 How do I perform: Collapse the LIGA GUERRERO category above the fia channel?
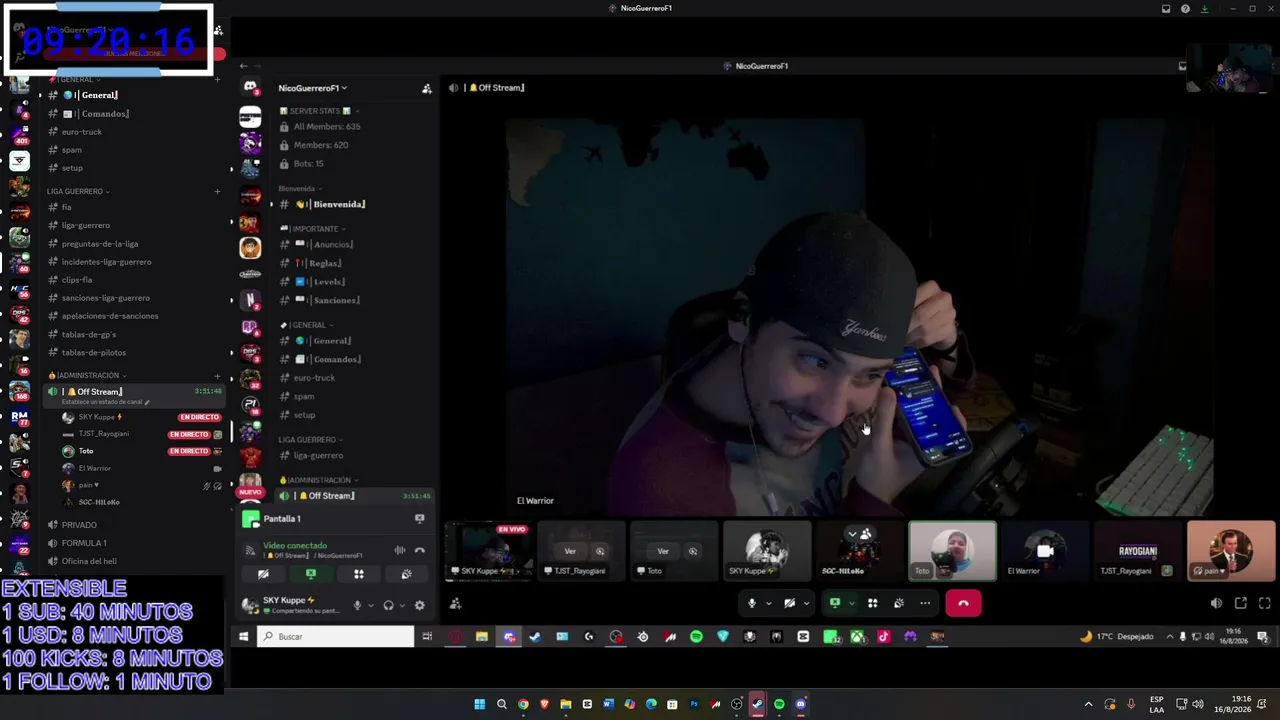[78, 191]
